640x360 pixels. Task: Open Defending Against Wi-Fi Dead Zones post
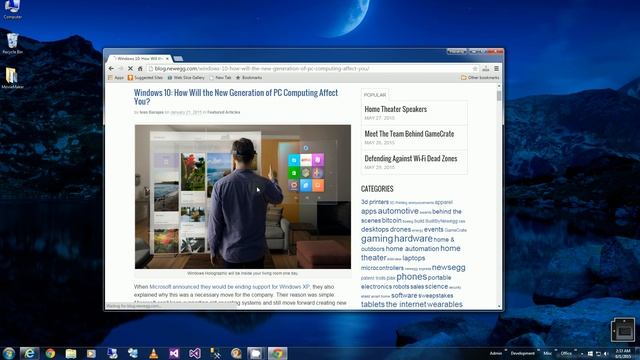coord(411,158)
